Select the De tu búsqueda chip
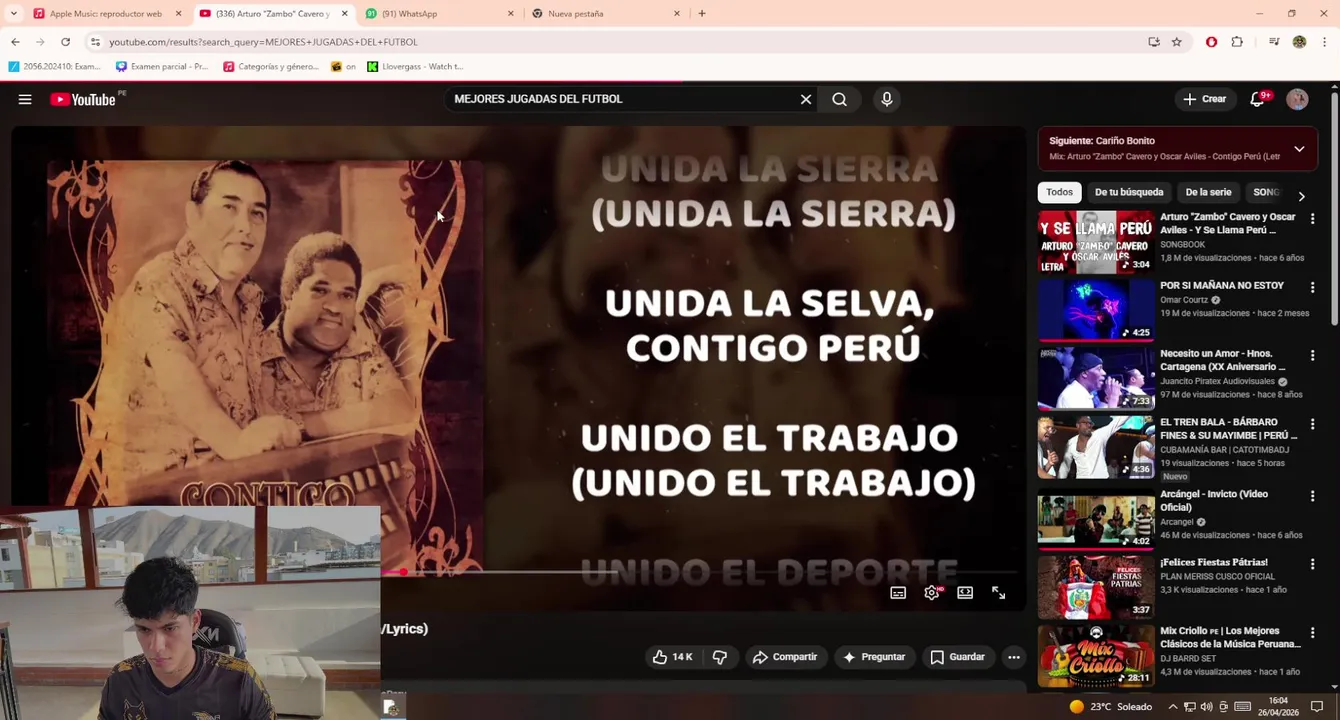 pyautogui.click(x=1129, y=192)
